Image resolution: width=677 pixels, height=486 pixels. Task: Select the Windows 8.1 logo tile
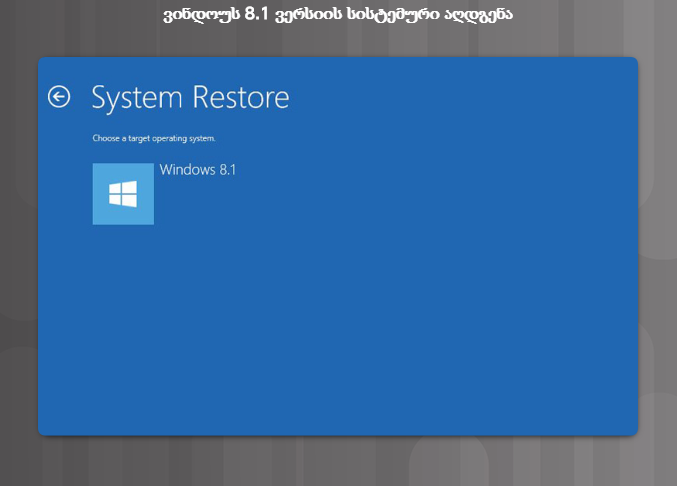point(123,194)
